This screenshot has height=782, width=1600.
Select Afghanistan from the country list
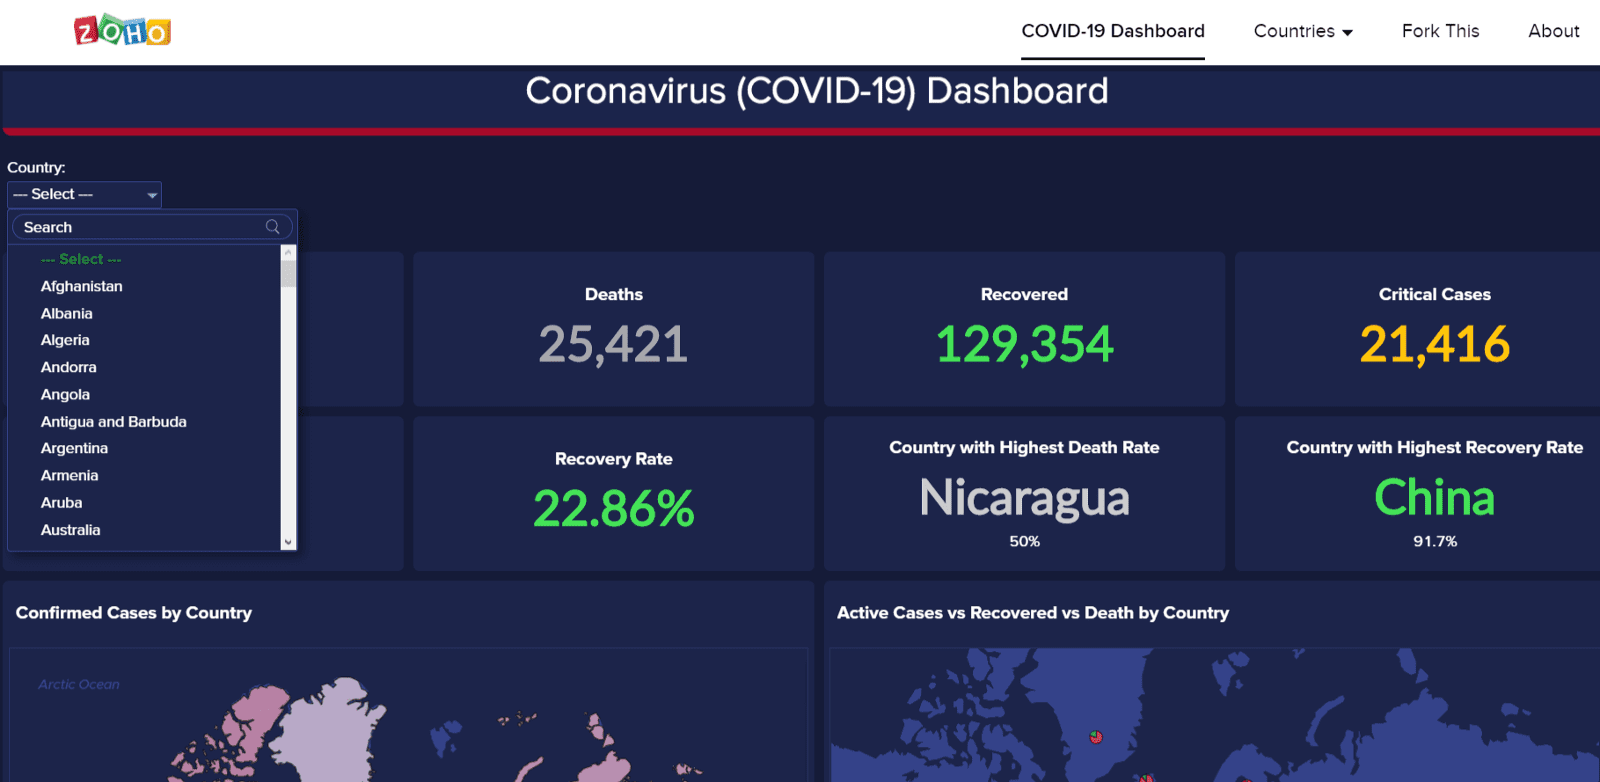point(82,286)
